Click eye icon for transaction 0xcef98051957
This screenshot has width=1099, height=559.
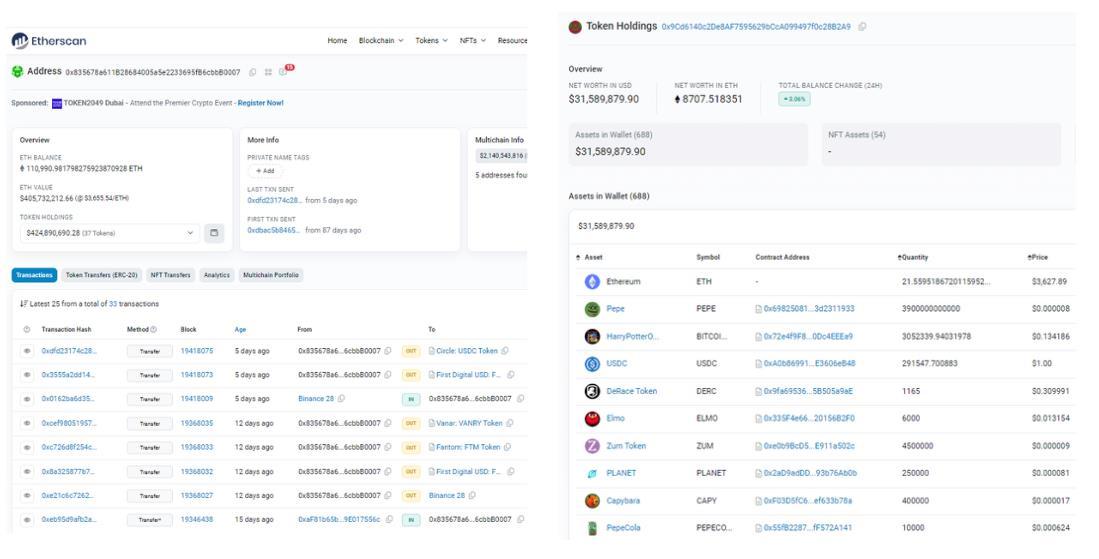pyautogui.click(x=27, y=423)
